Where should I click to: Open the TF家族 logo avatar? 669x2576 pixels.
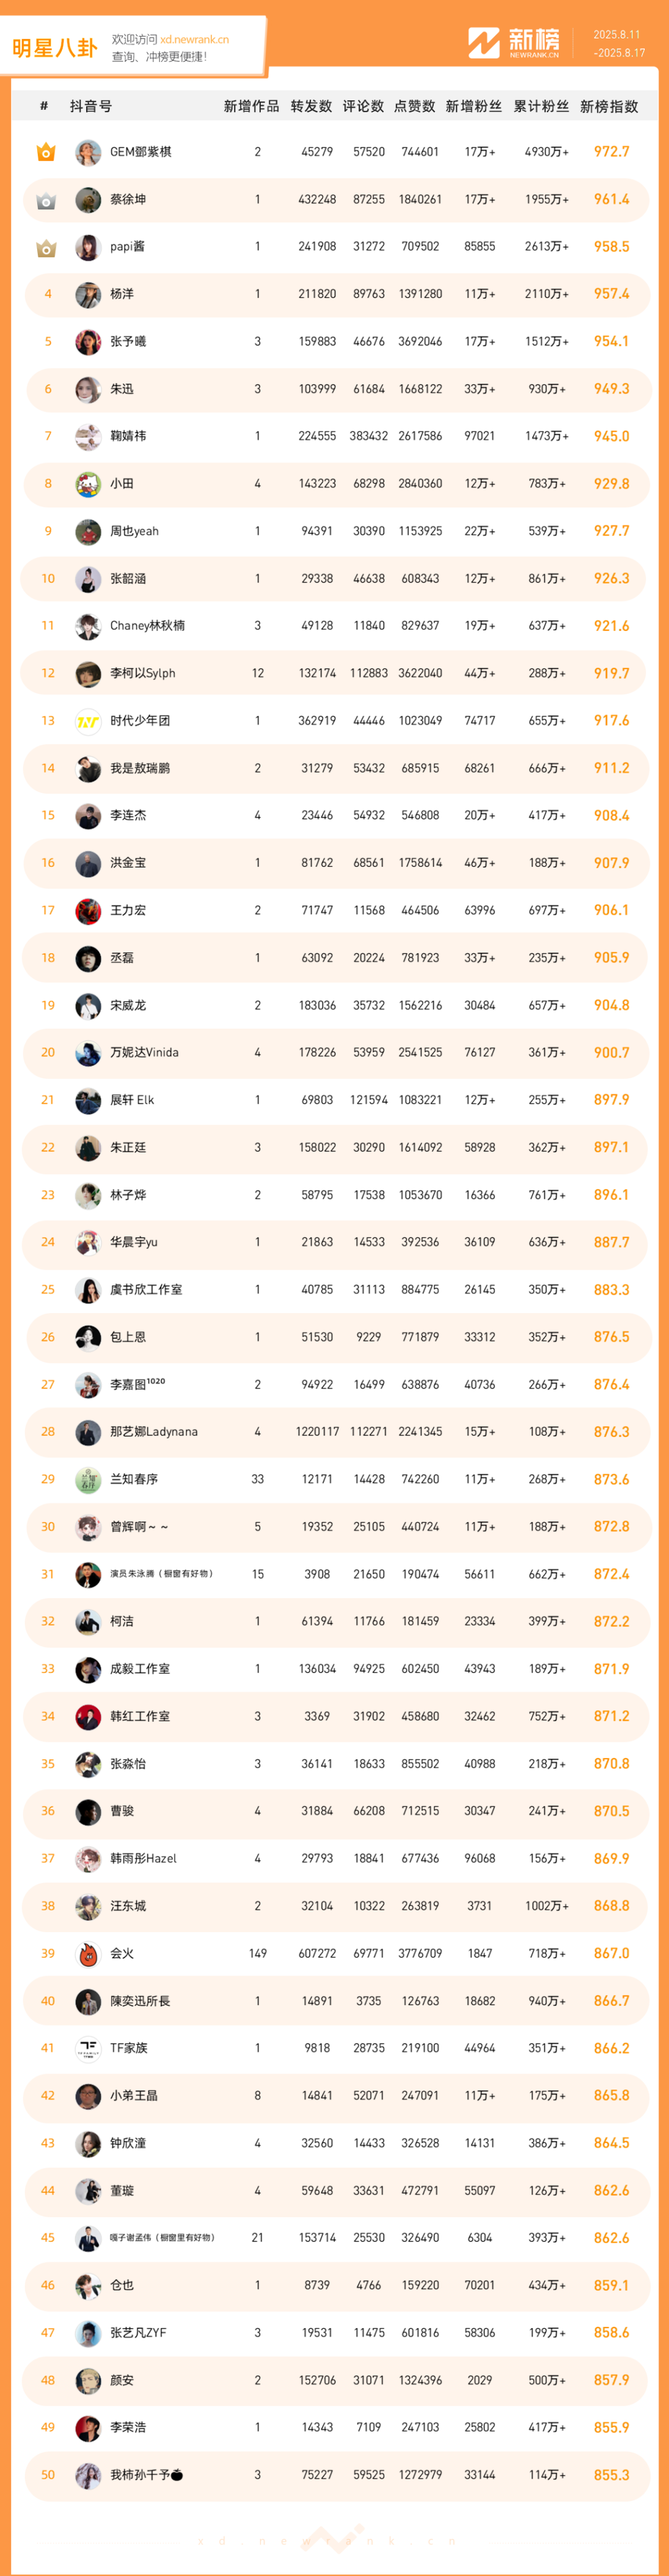[x=88, y=2048]
